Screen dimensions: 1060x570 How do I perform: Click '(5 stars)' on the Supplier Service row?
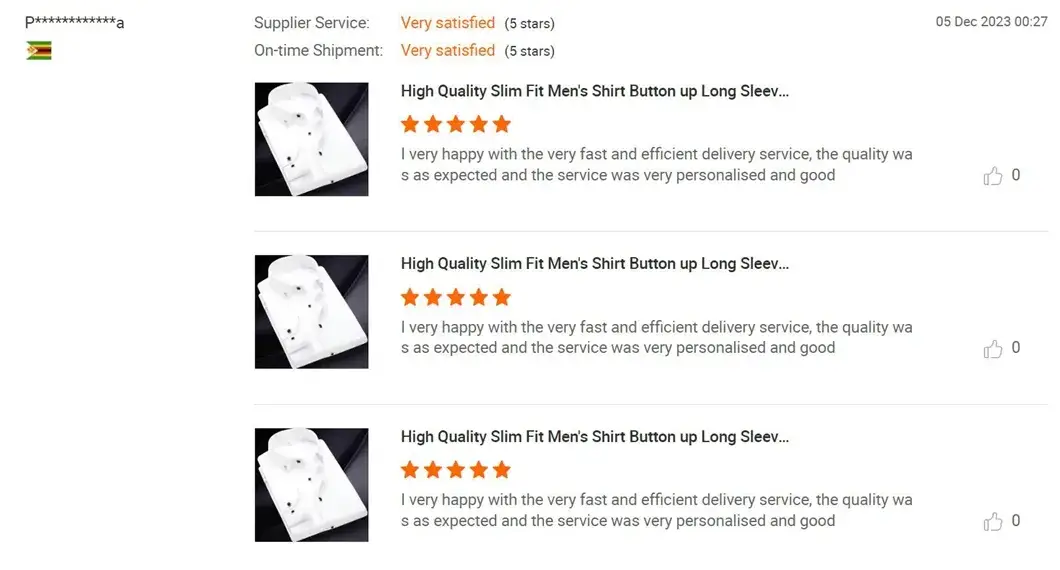(529, 24)
